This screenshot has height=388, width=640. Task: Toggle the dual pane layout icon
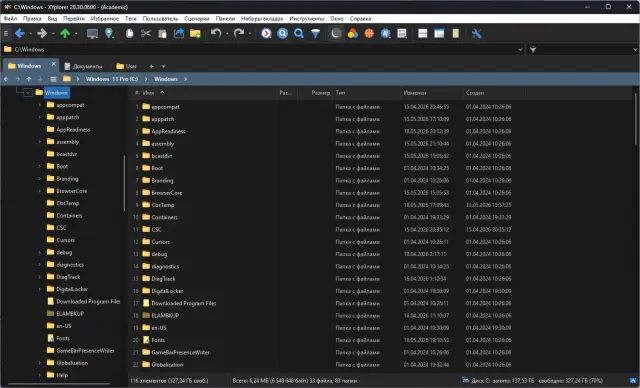pos(423,33)
